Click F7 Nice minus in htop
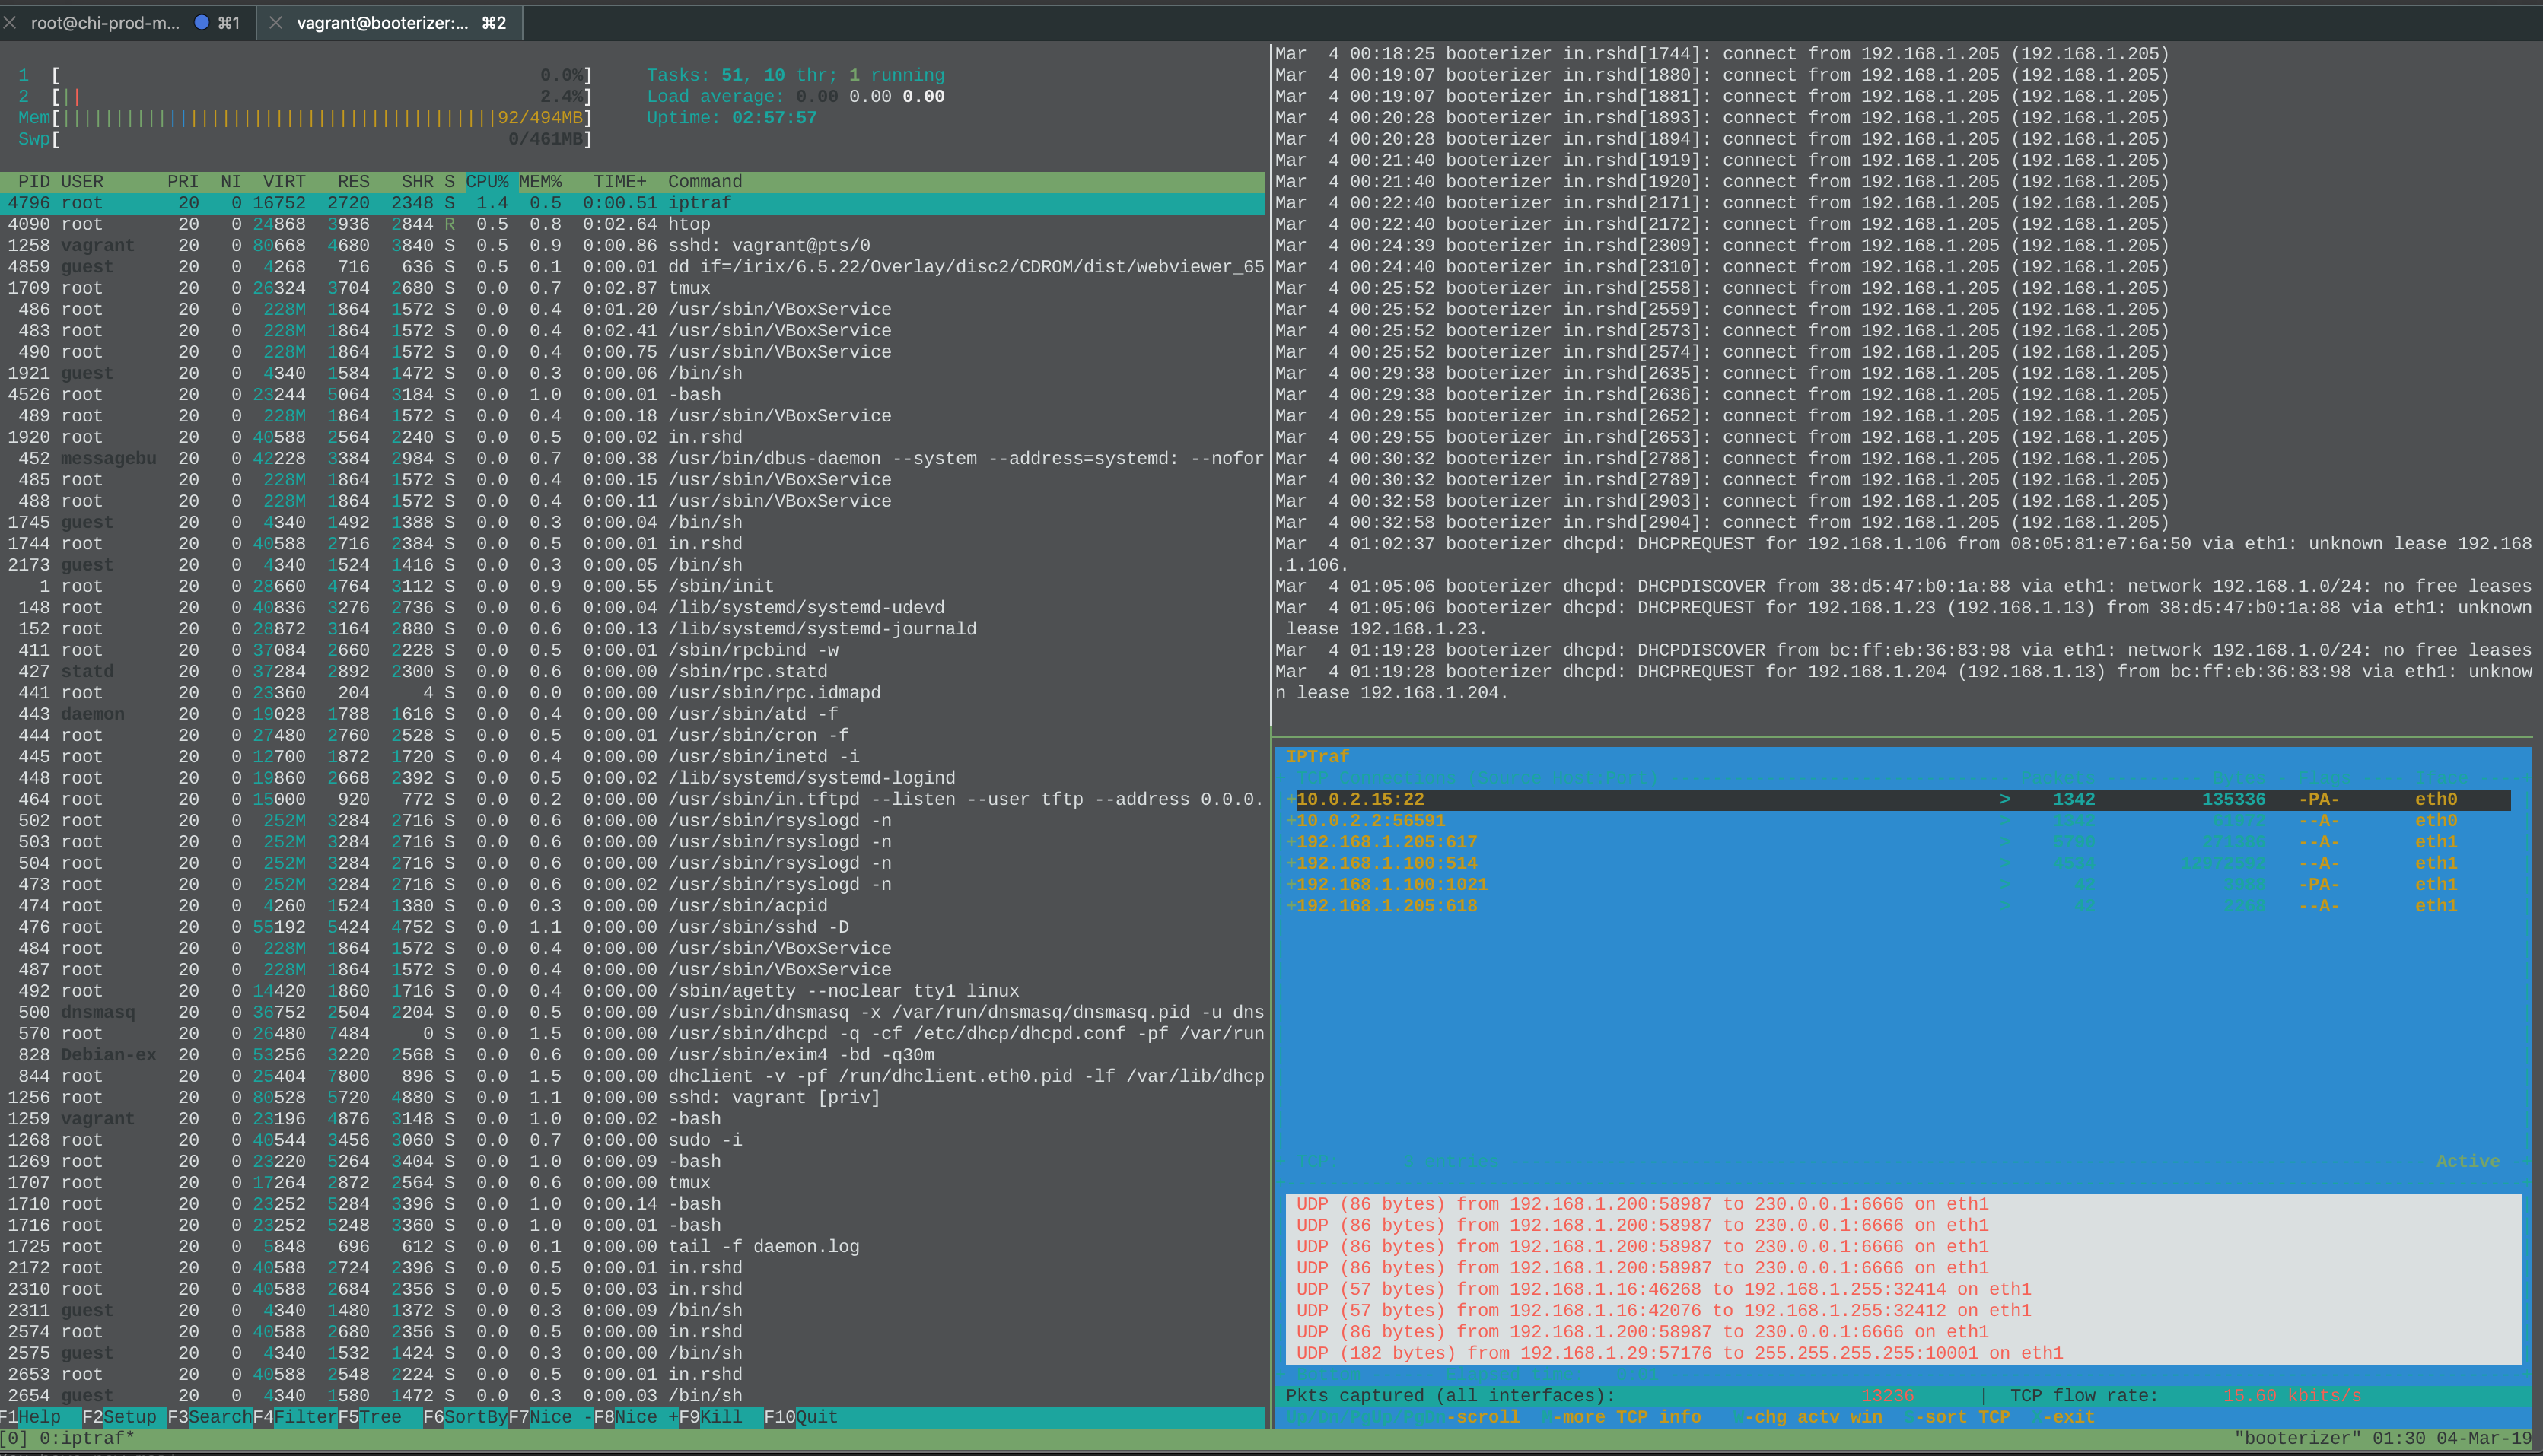Screen dimensions: 2543x1456 [x=550, y=1417]
